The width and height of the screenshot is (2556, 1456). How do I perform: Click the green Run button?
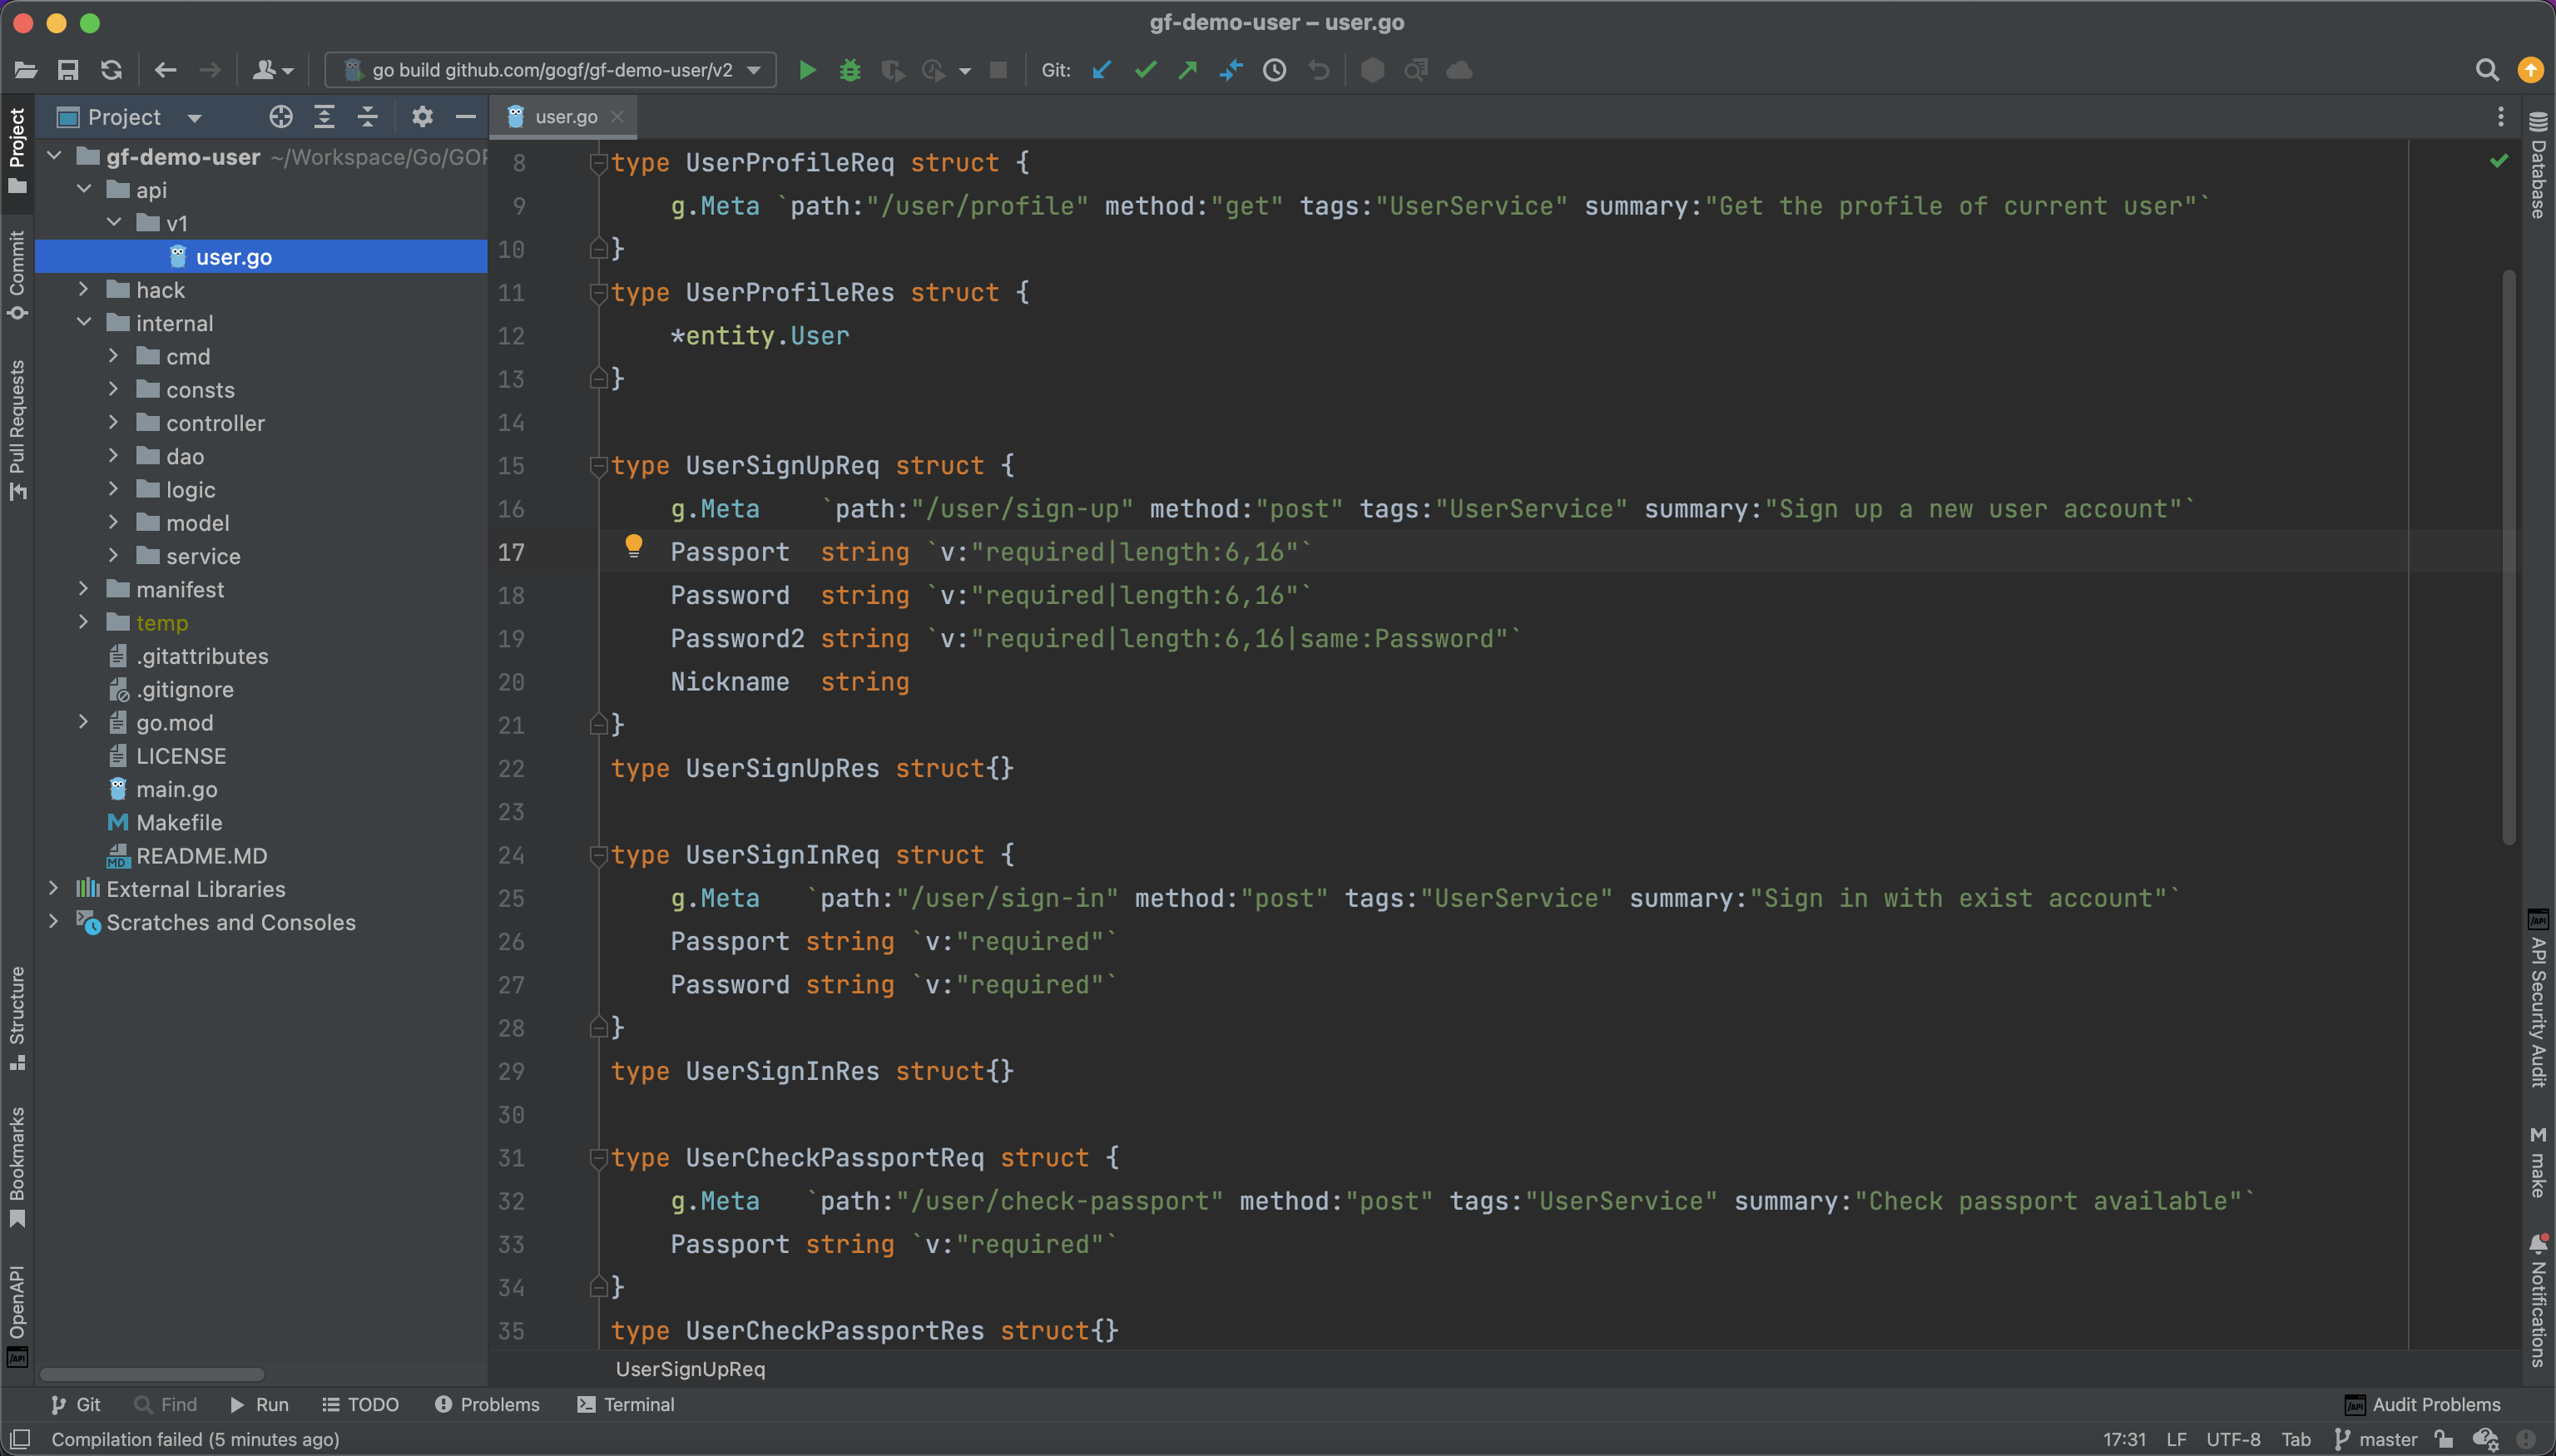pyautogui.click(x=807, y=70)
